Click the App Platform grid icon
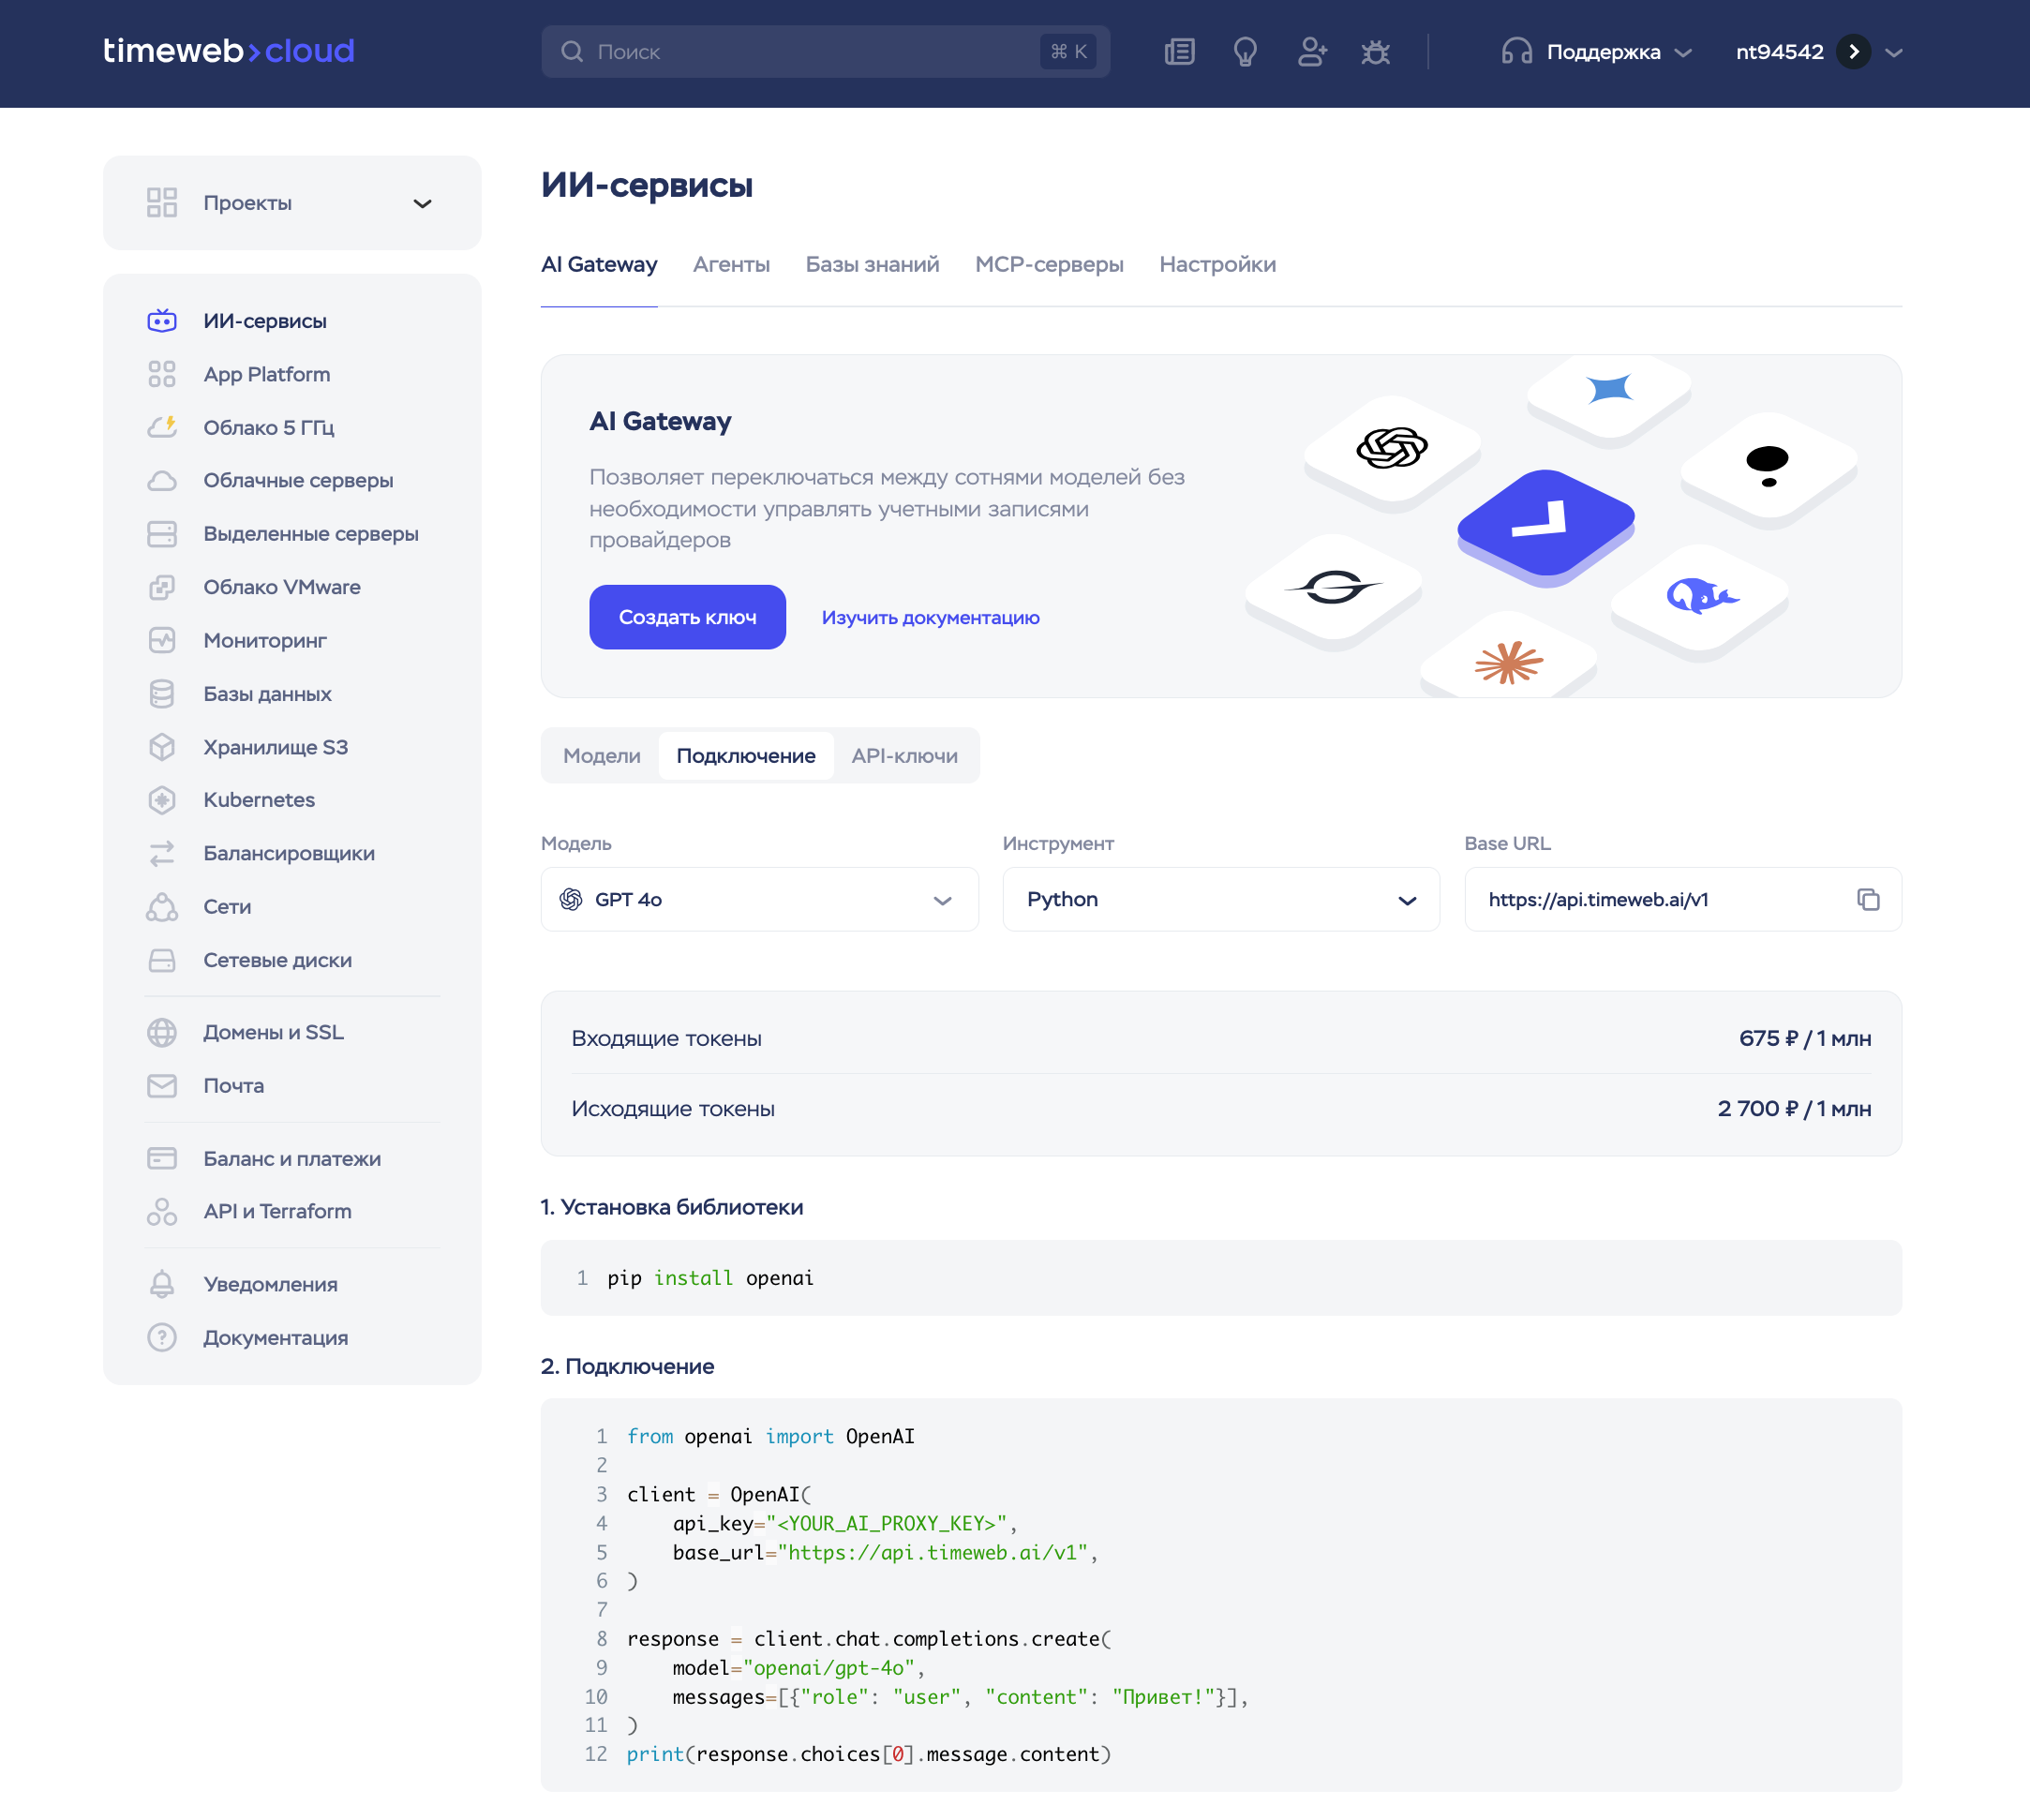This screenshot has width=2030, height=1820. 162,374
